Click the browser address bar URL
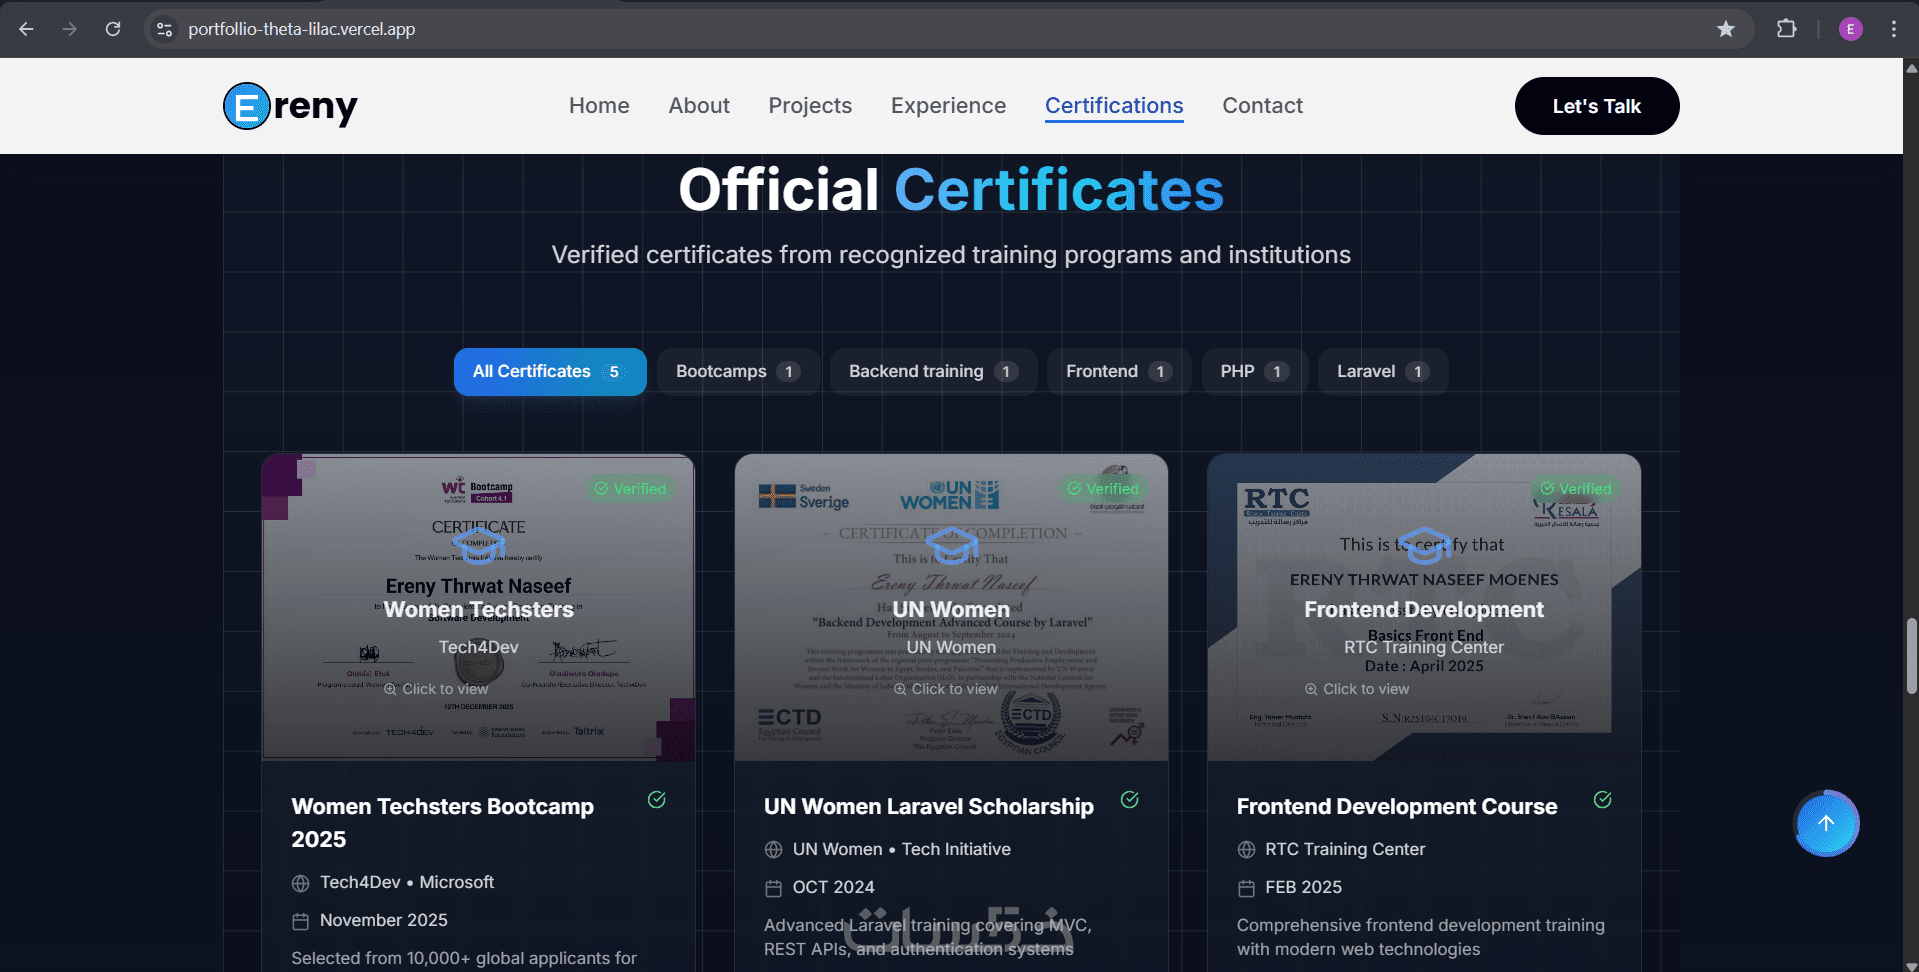The width and height of the screenshot is (1919, 972). coord(302,29)
